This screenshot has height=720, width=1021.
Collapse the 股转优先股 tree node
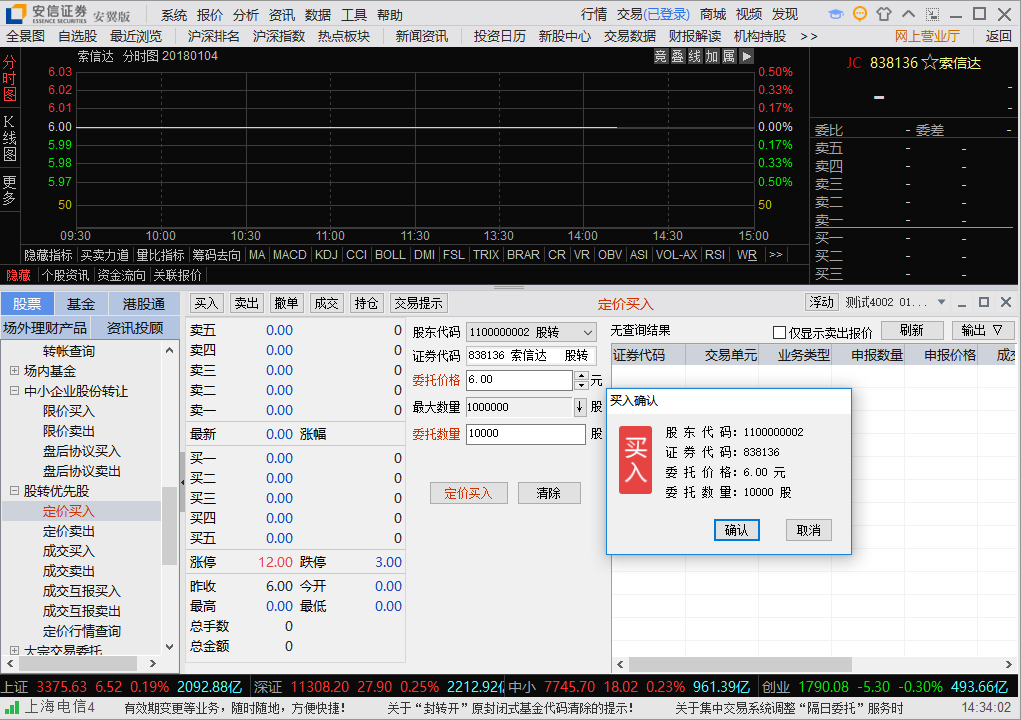point(14,491)
